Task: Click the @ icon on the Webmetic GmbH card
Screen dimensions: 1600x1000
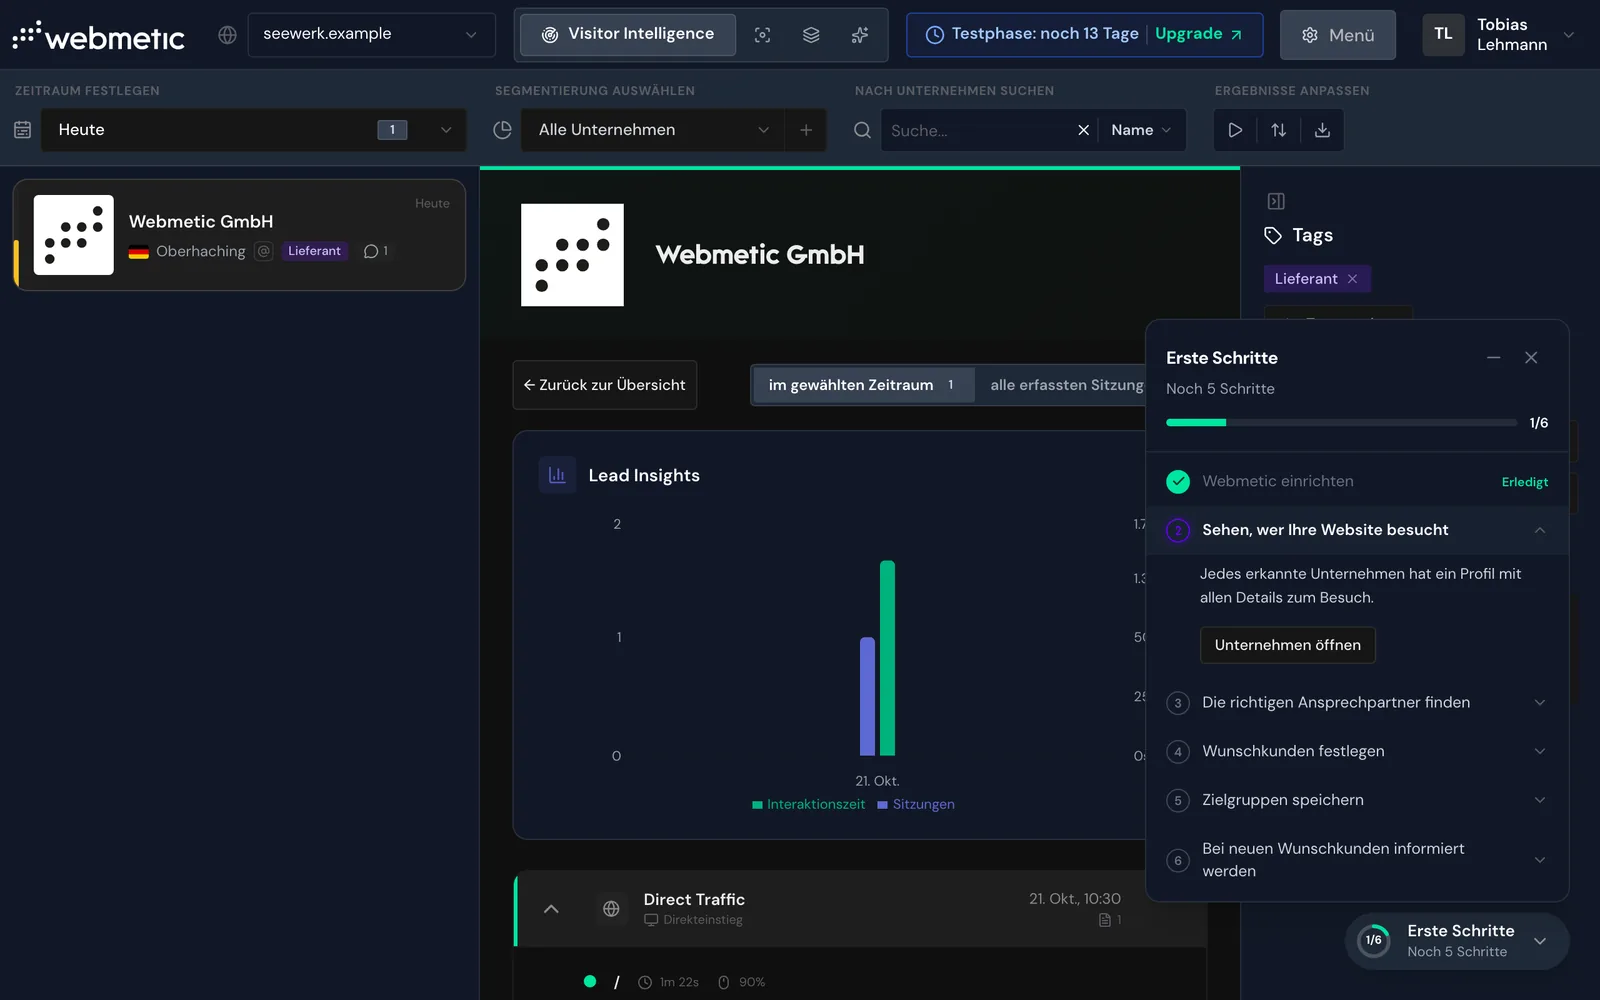Action: coord(264,251)
